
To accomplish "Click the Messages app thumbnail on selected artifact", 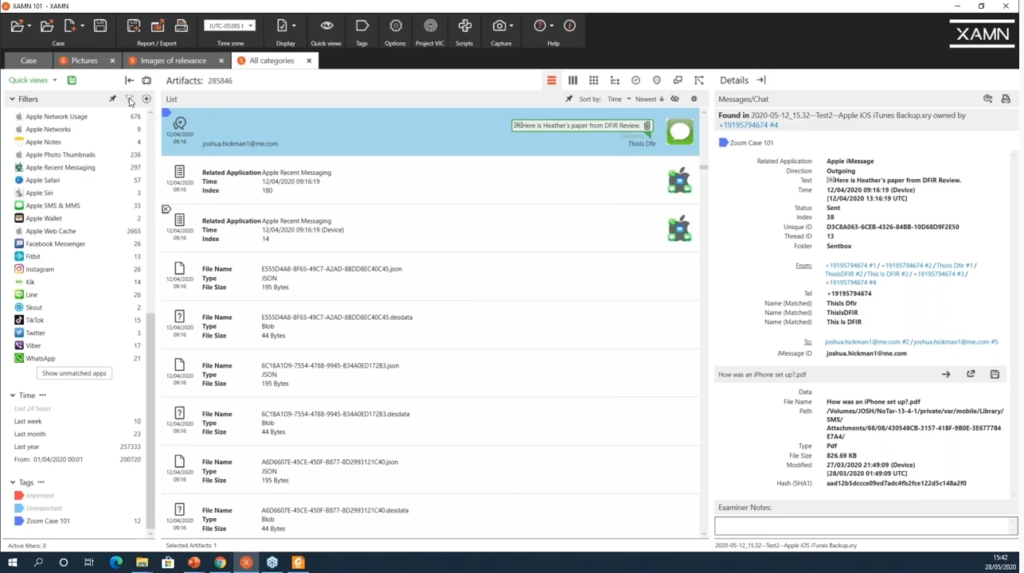I will click(680, 131).
